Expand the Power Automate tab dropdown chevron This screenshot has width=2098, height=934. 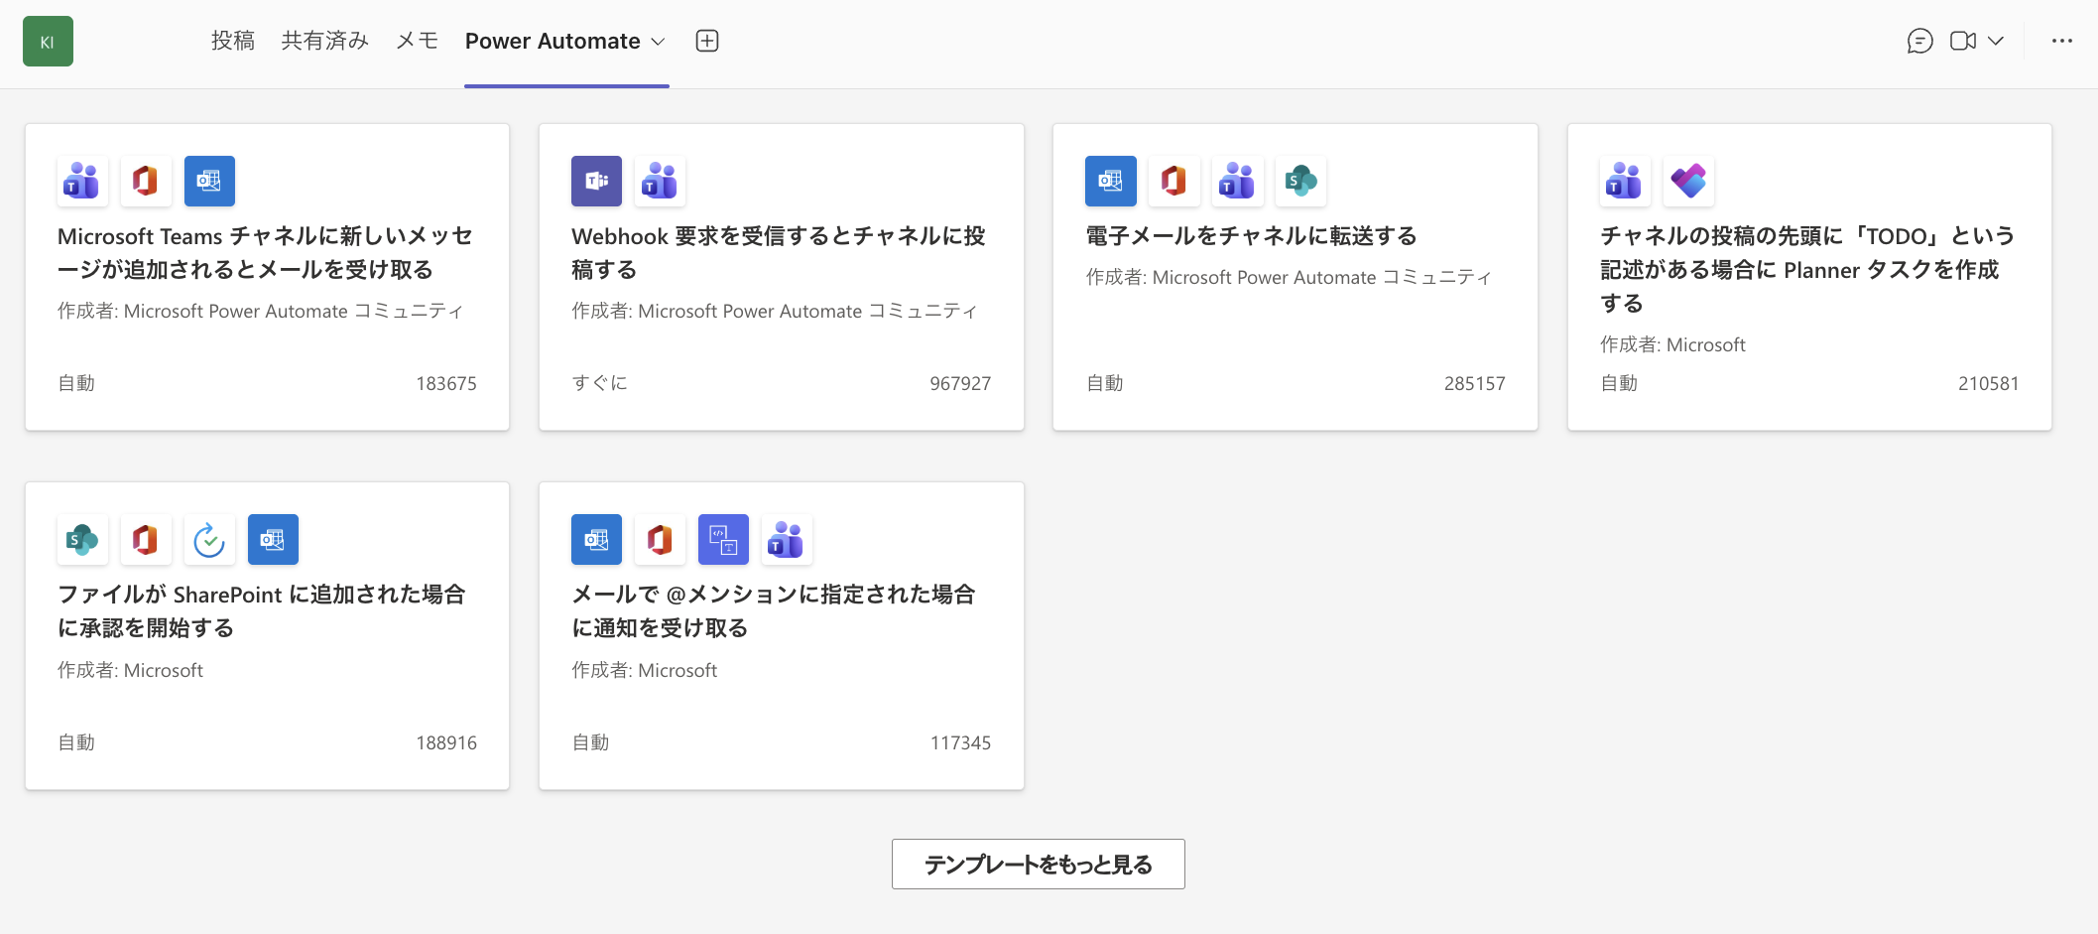pyautogui.click(x=658, y=42)
